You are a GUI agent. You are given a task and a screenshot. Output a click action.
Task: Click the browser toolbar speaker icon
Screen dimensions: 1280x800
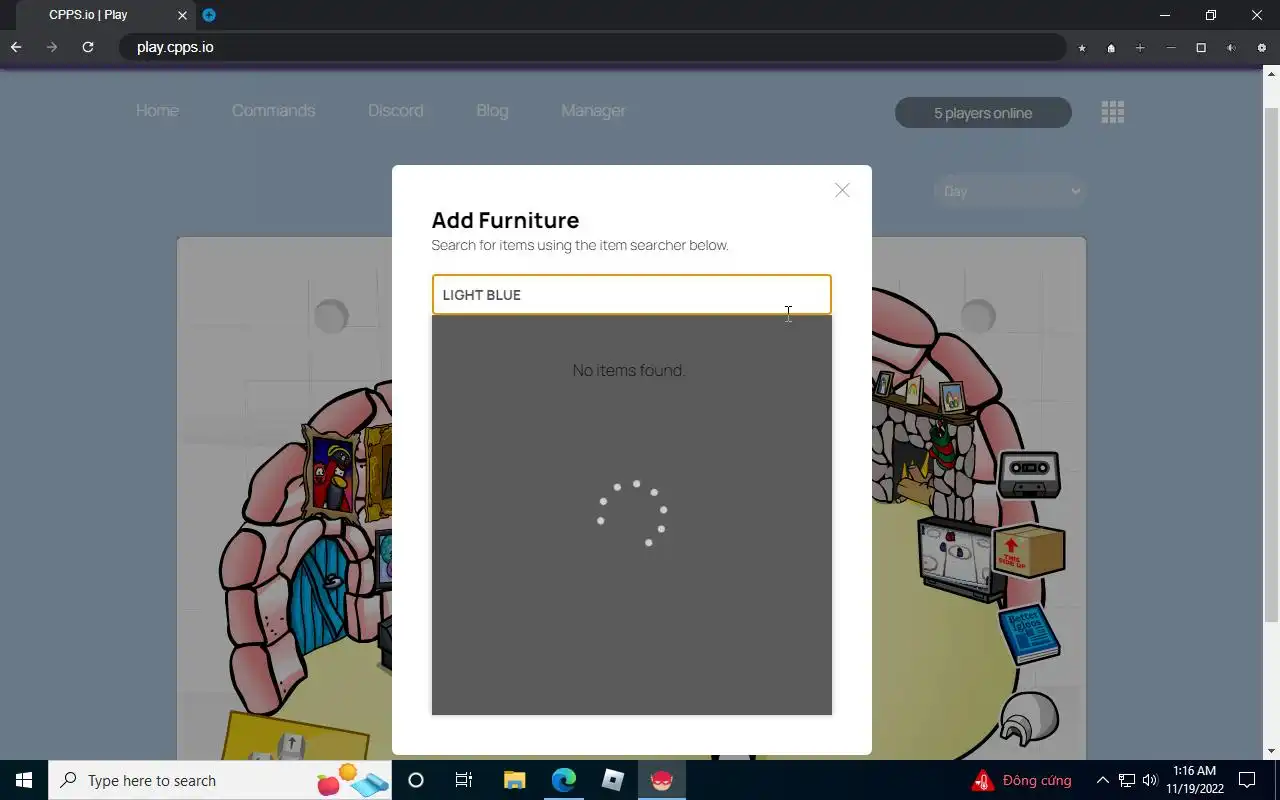point(1231,48)
